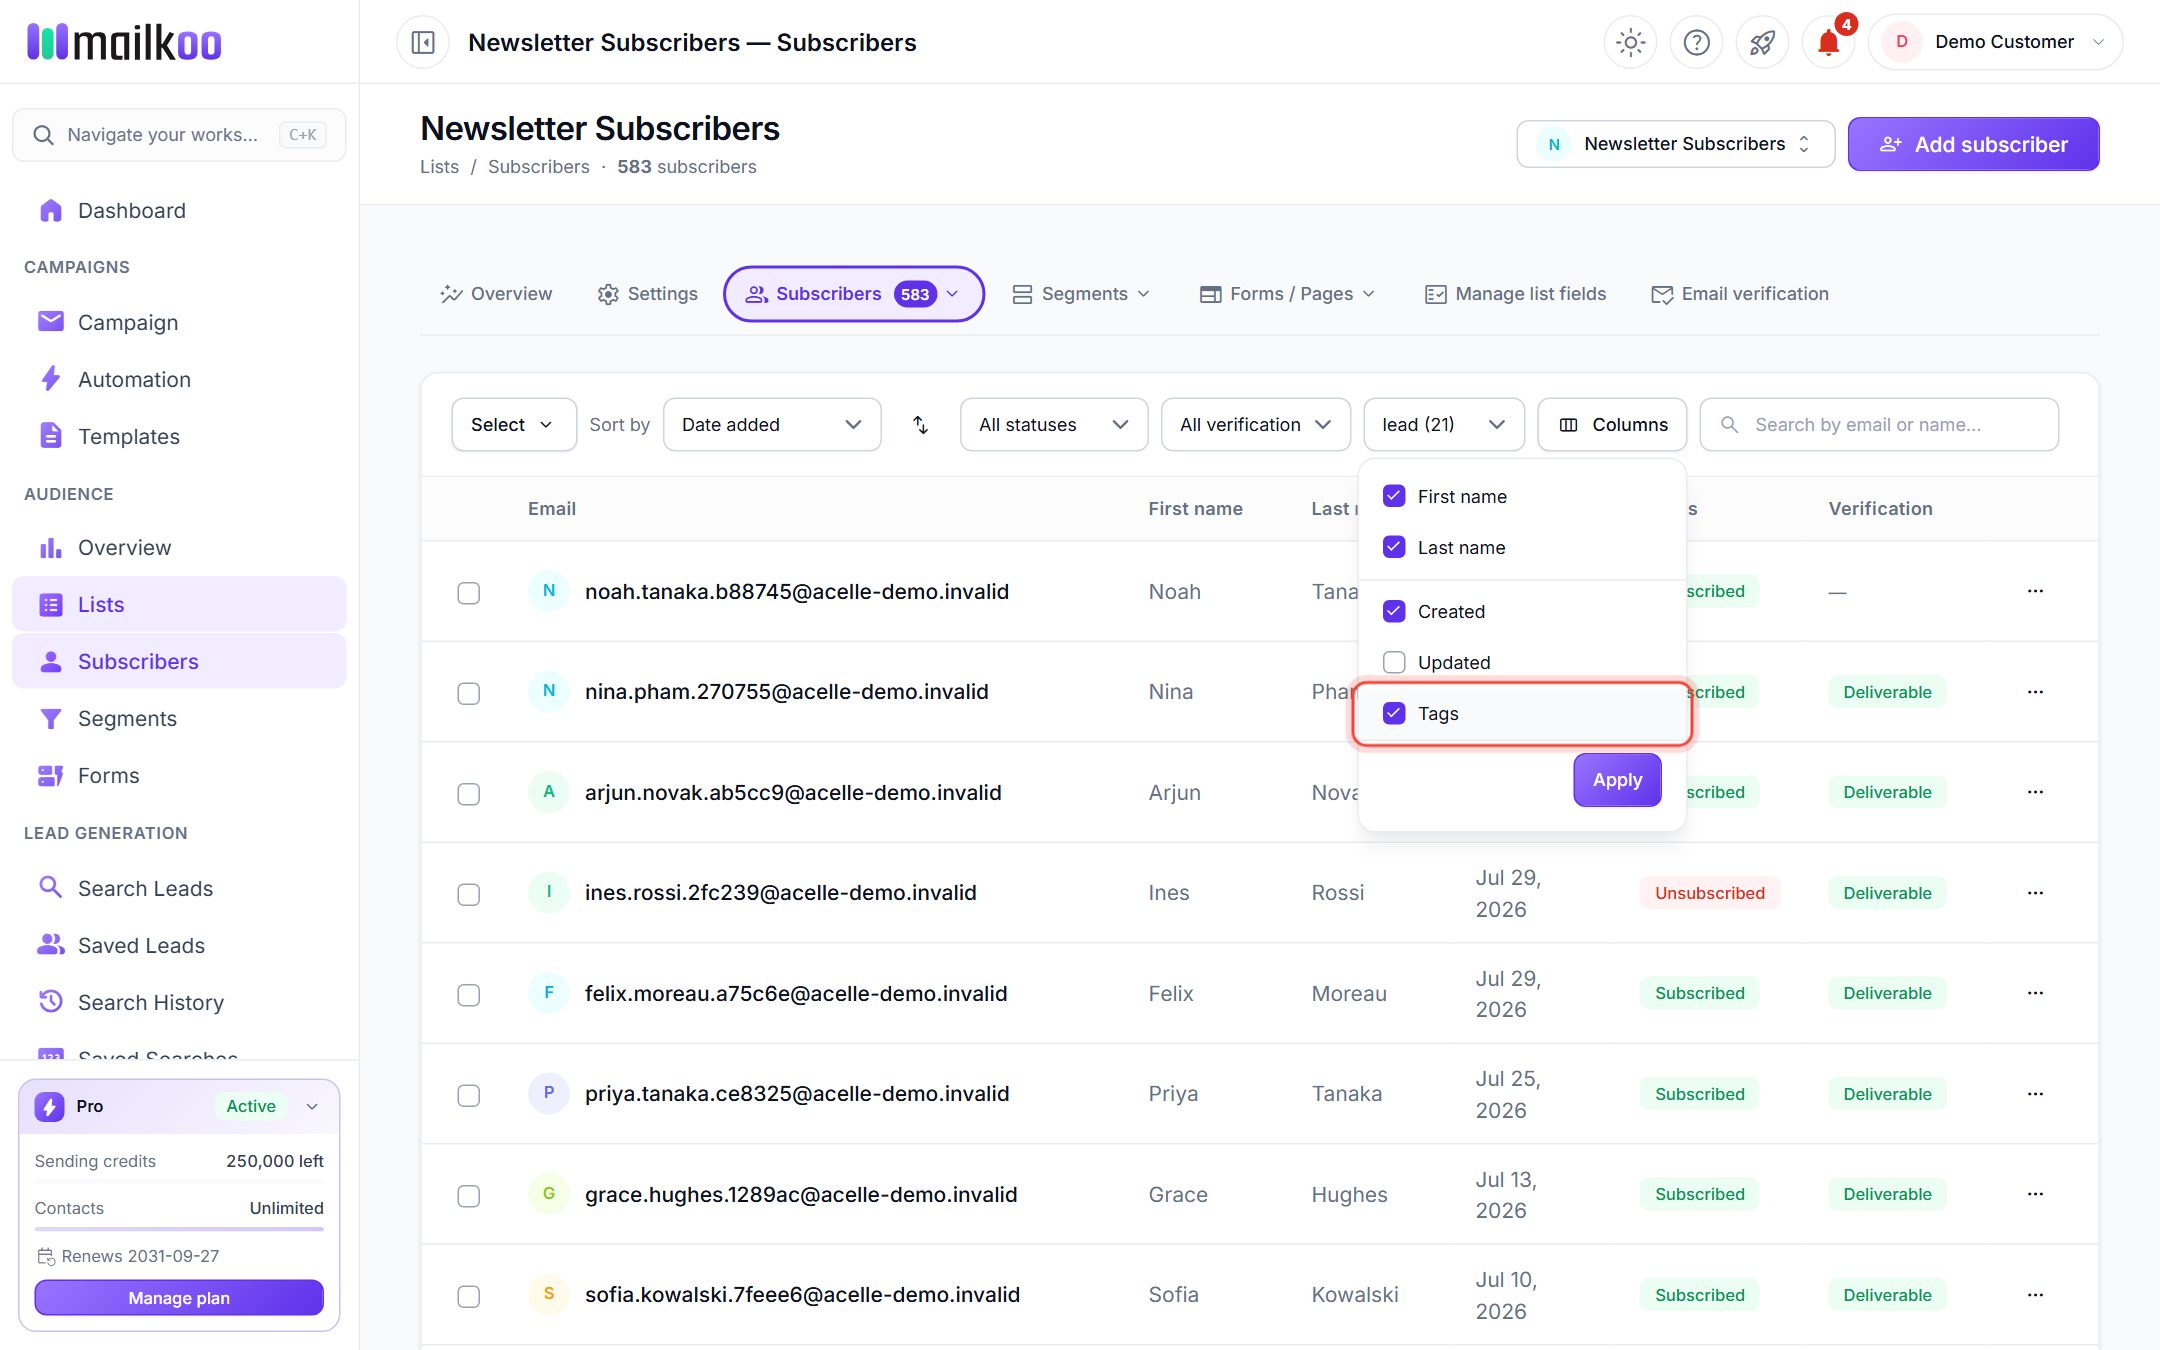This screenshot has height=1350, width=2160.
Task: Open Email verification tab
Action: (x=1740, y=294)
